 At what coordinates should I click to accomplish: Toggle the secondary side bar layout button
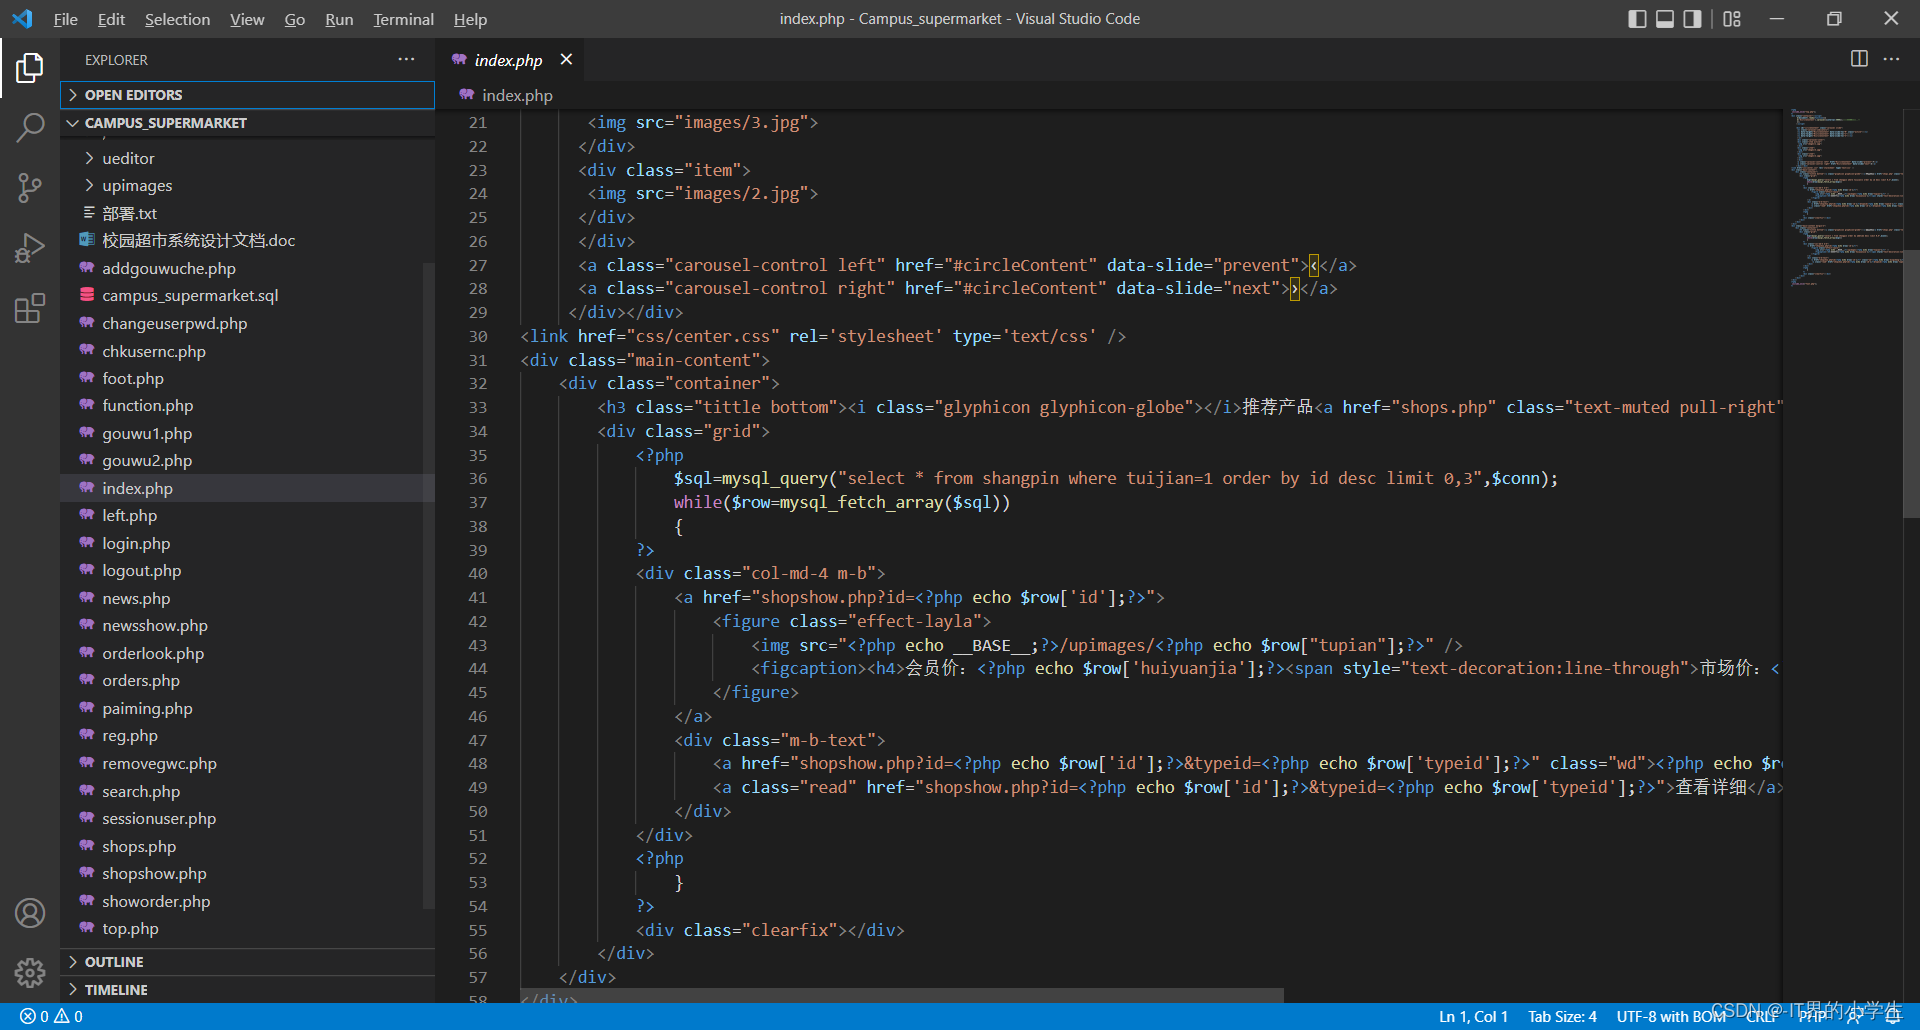(x=1692, y=19)
